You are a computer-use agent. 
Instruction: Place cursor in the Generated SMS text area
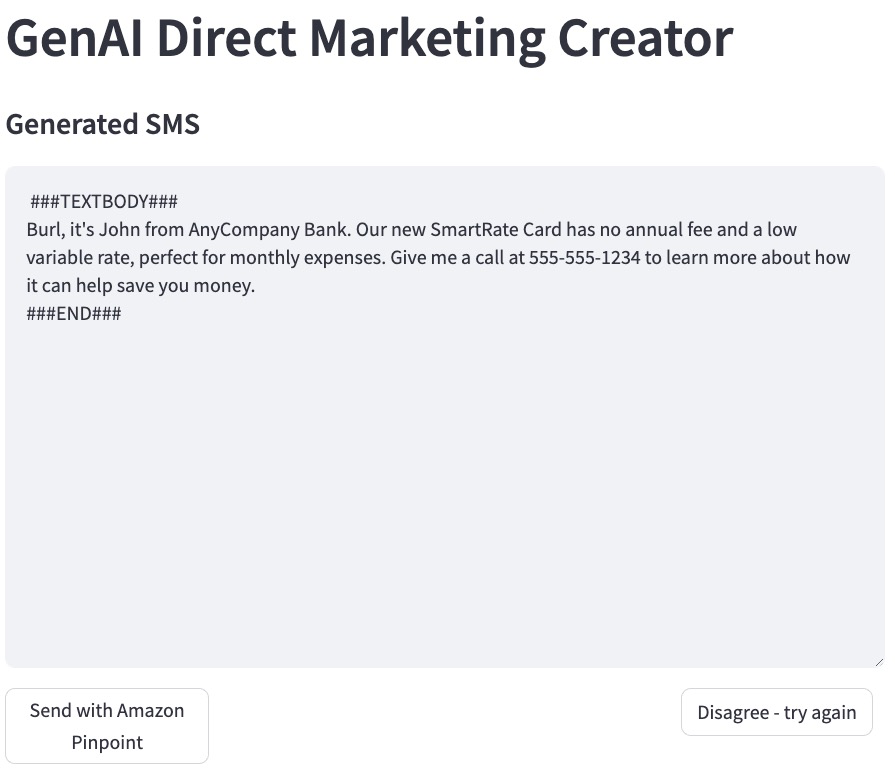point(445,417)
